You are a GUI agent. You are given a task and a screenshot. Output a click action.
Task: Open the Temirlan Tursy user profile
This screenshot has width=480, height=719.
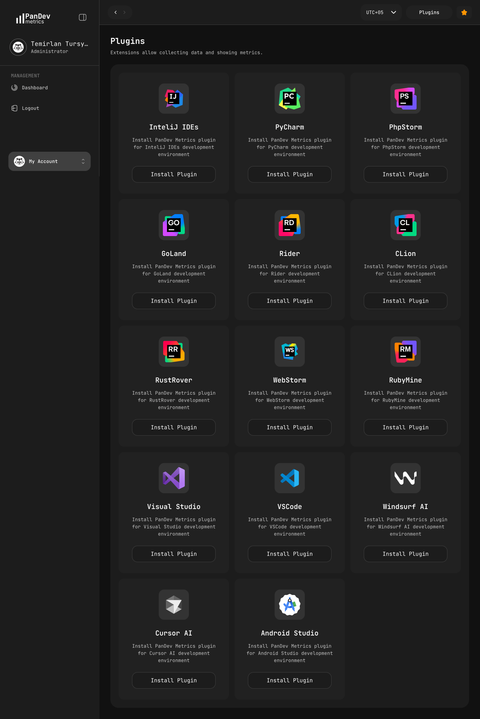(50, 47)
